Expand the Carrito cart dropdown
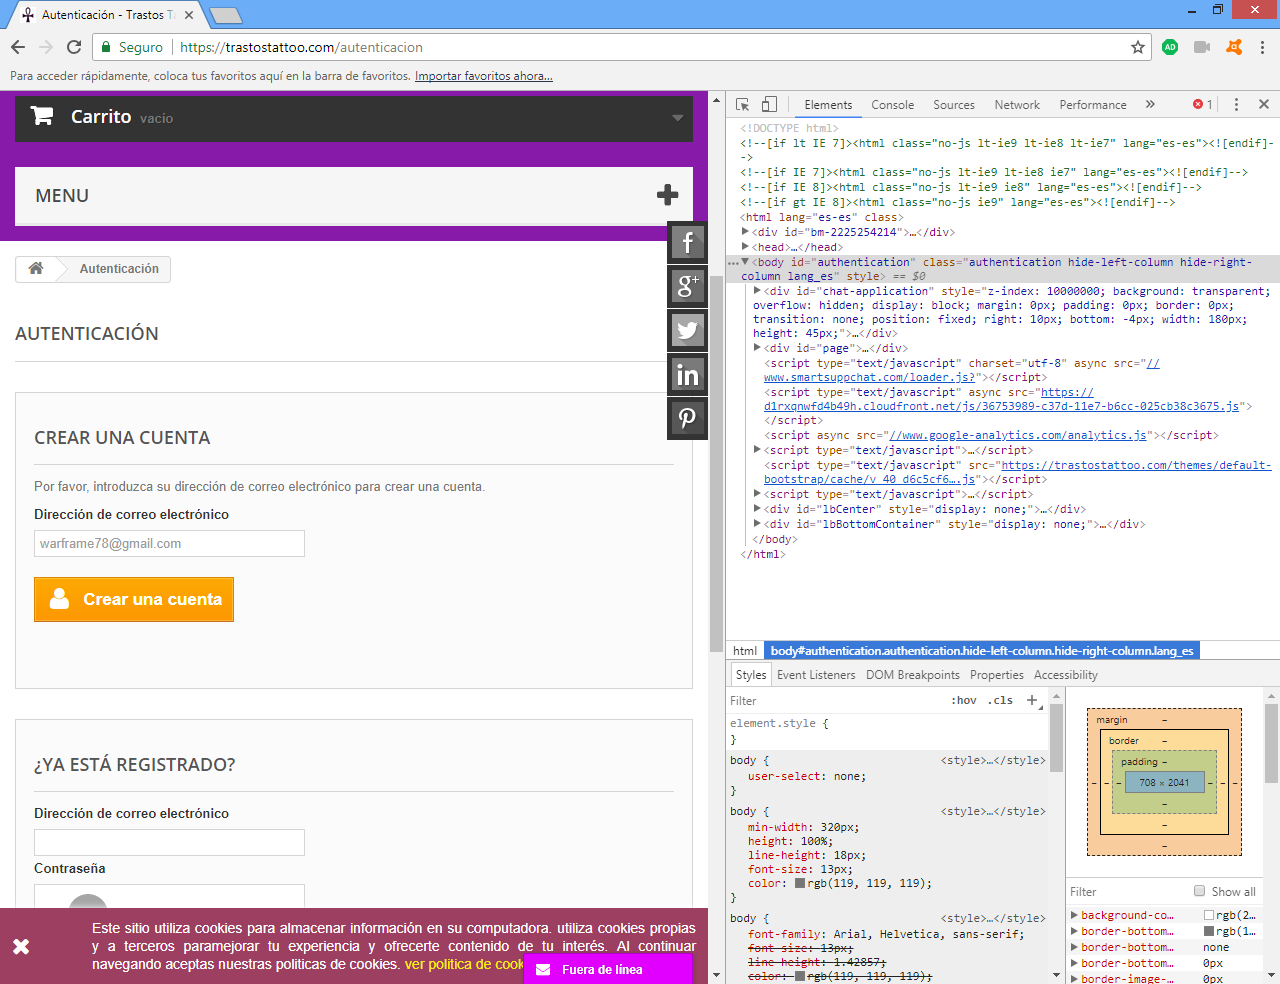 point(677,118)
